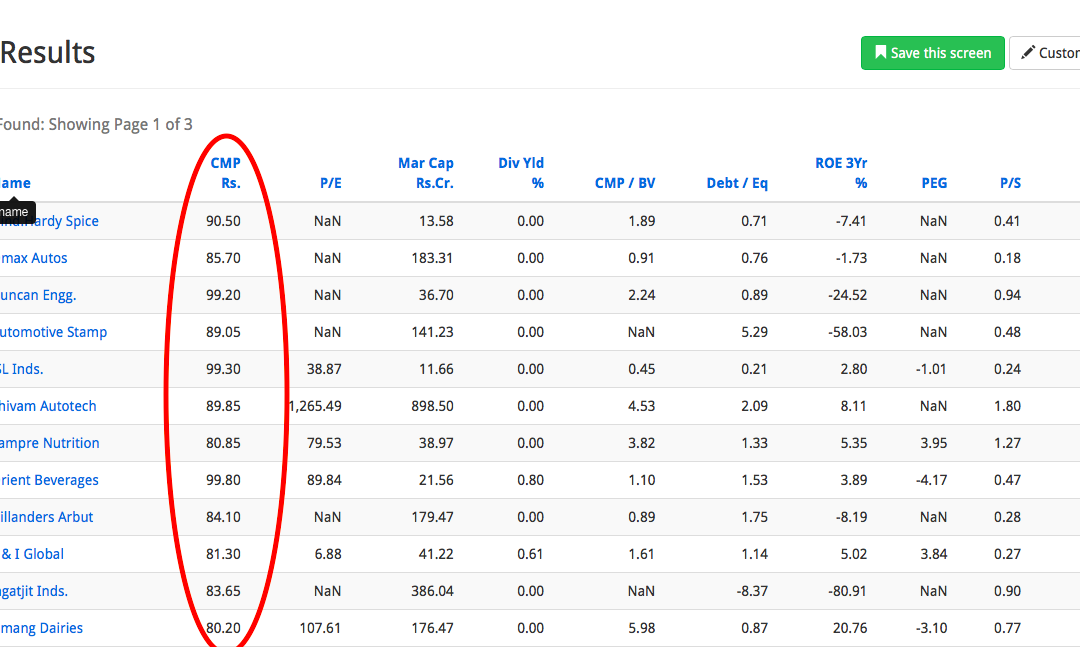Sort table by P/S column
The height and width of the screenshot is (647, 1080).
click(x=1010, y=183)
